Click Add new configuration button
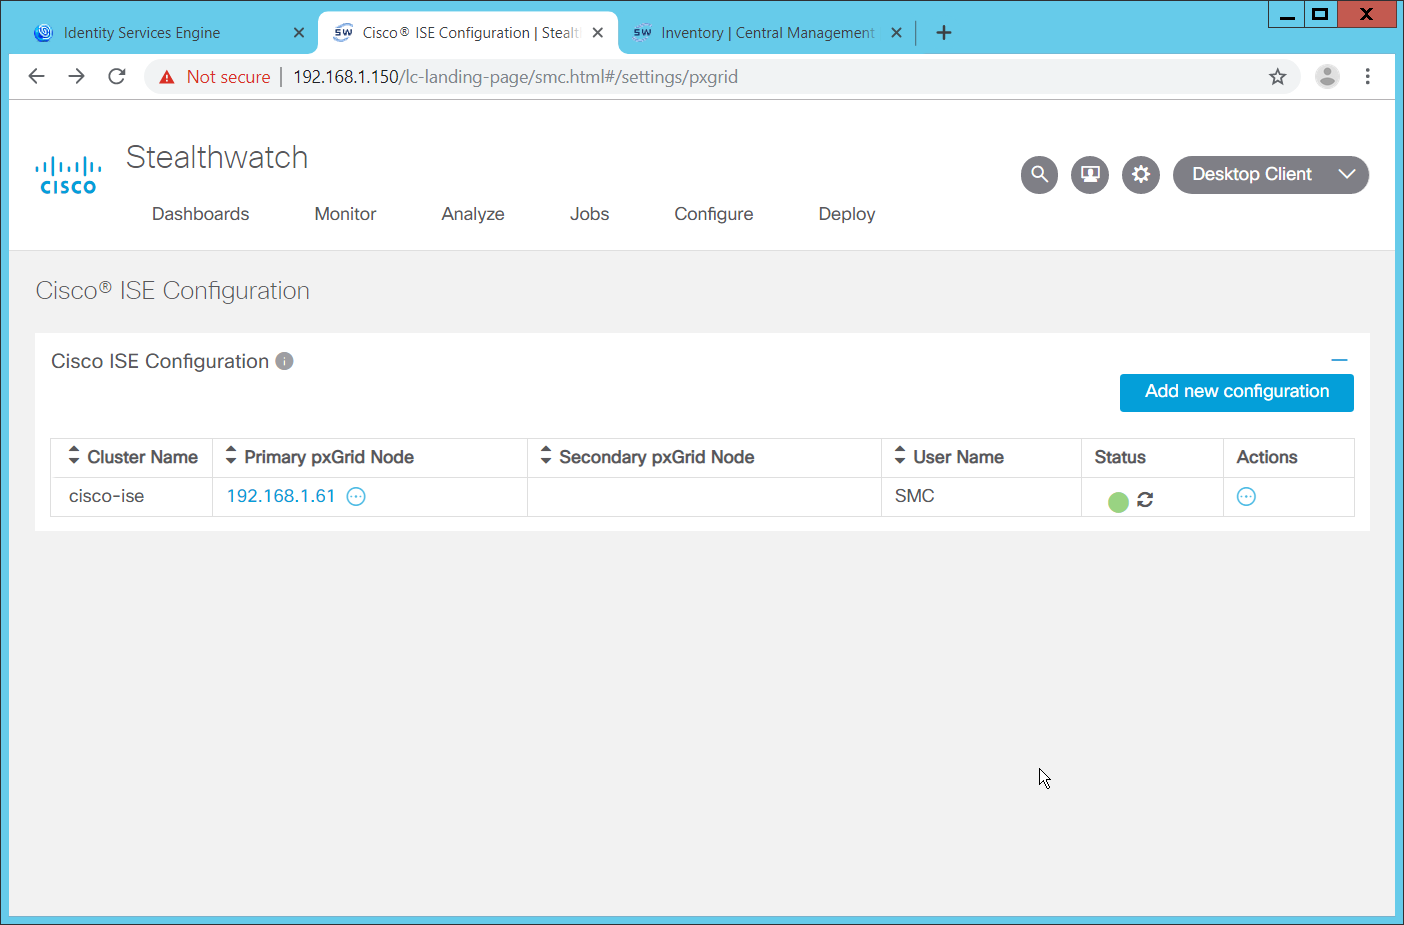 1236,392
